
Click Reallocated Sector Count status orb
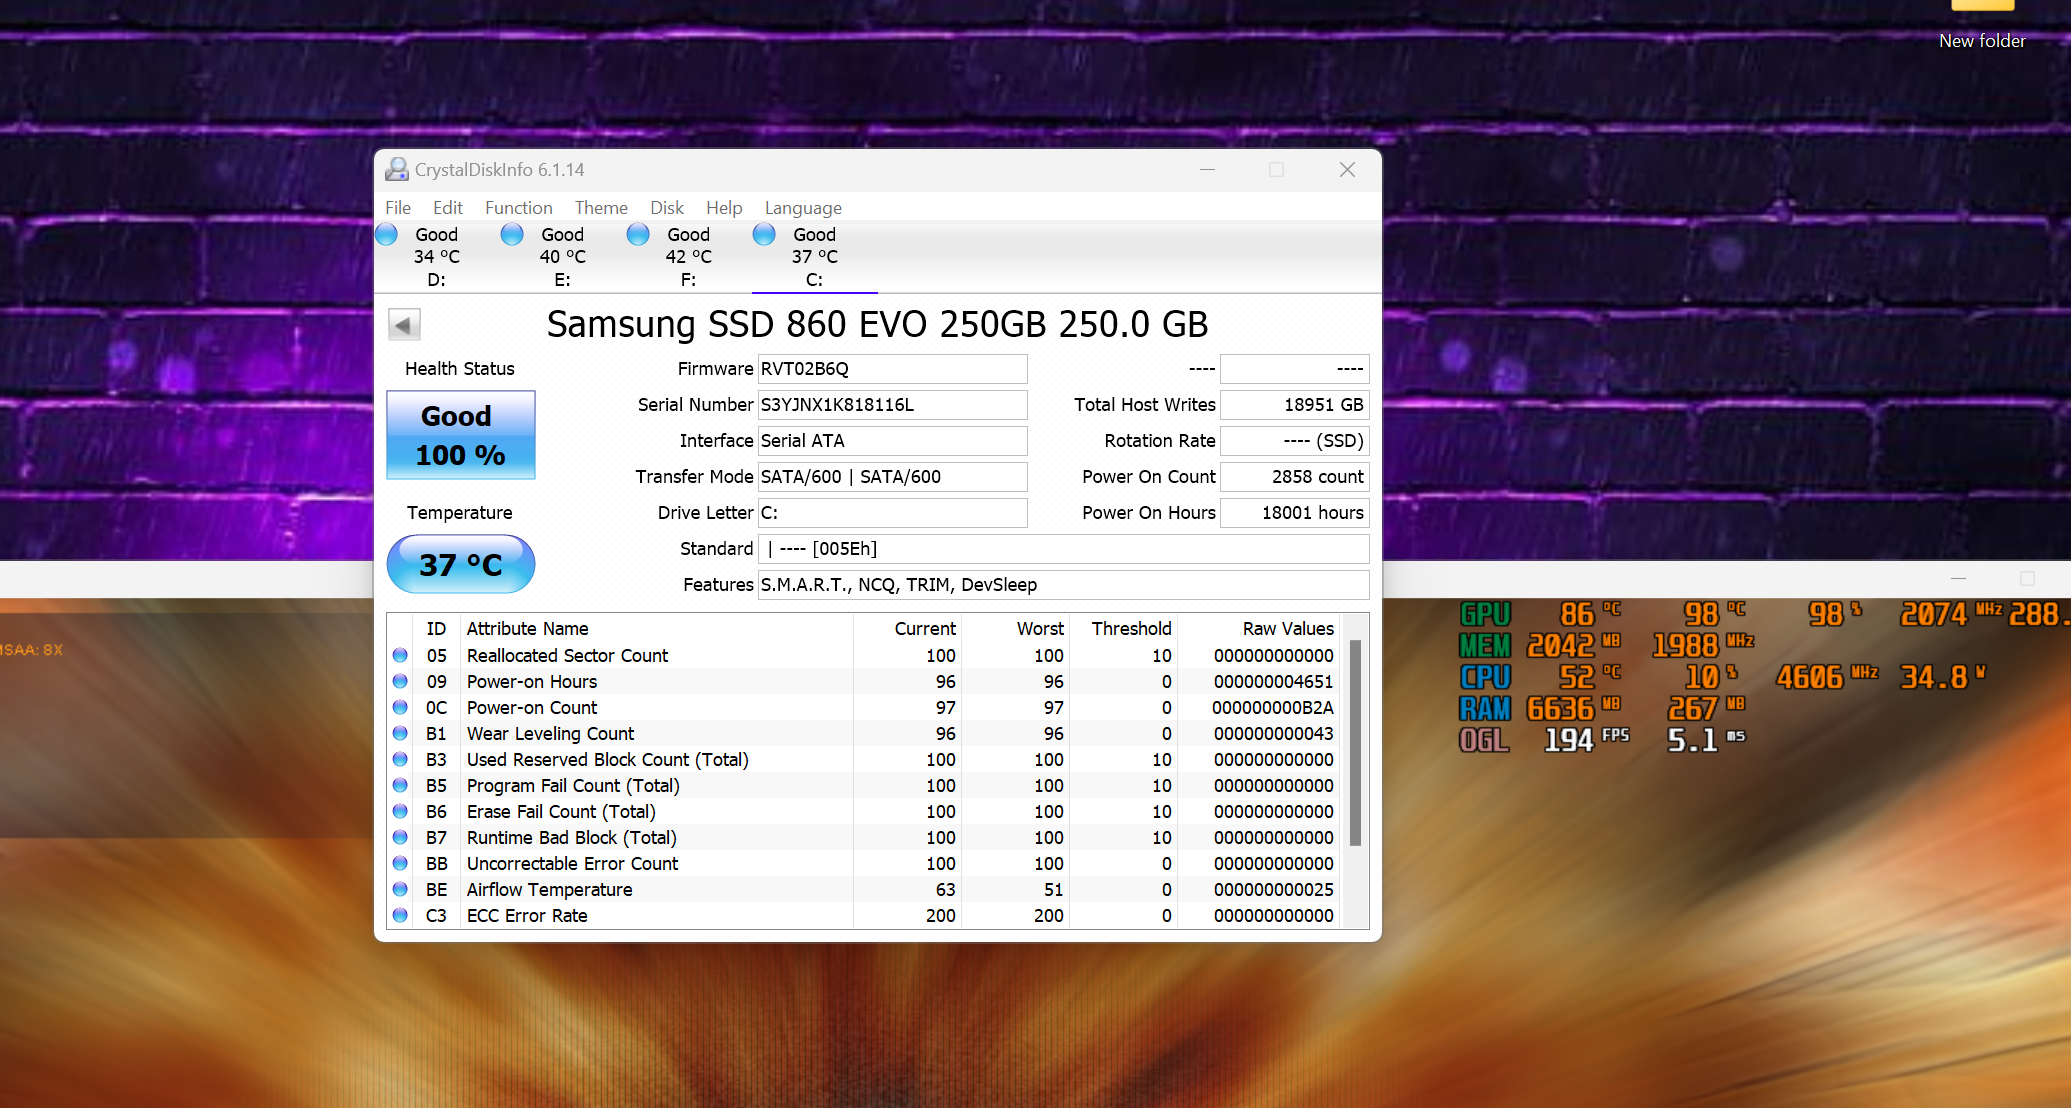(x=400, y=656)
